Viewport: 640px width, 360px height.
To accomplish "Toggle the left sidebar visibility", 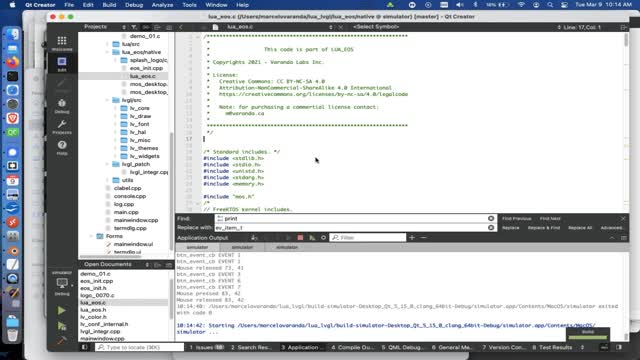I will click(84, 347).
